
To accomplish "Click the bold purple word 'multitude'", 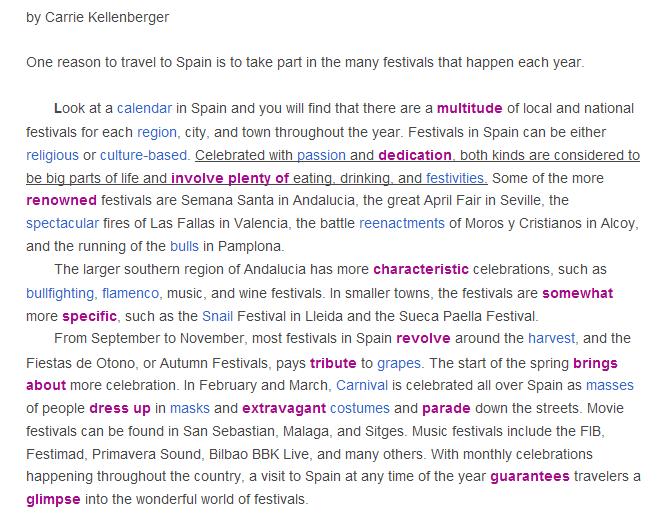I will 470,108.
